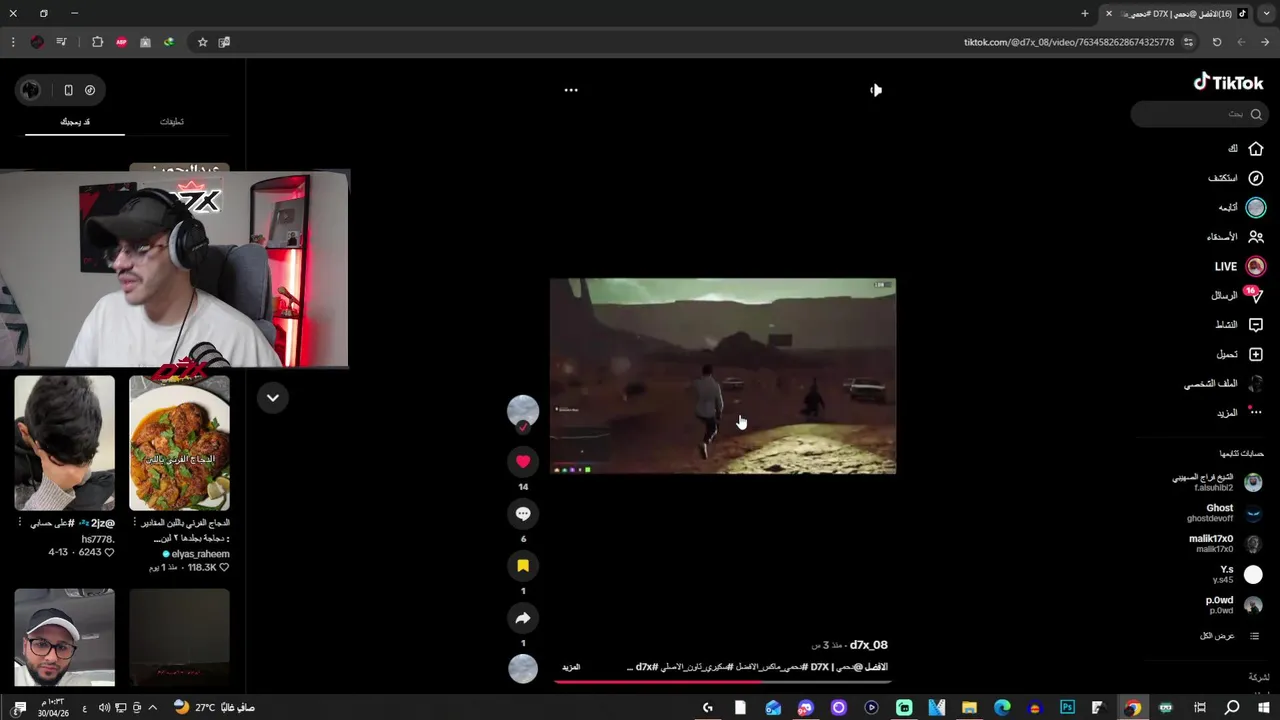Like the video with heart icon

[522, 461]
